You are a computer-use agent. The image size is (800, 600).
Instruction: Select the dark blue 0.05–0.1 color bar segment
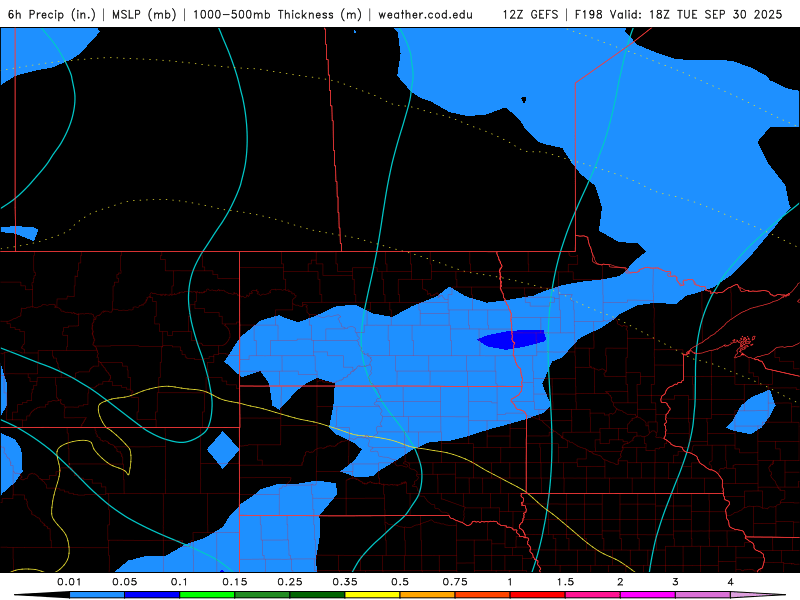click(x=152, y=595)
